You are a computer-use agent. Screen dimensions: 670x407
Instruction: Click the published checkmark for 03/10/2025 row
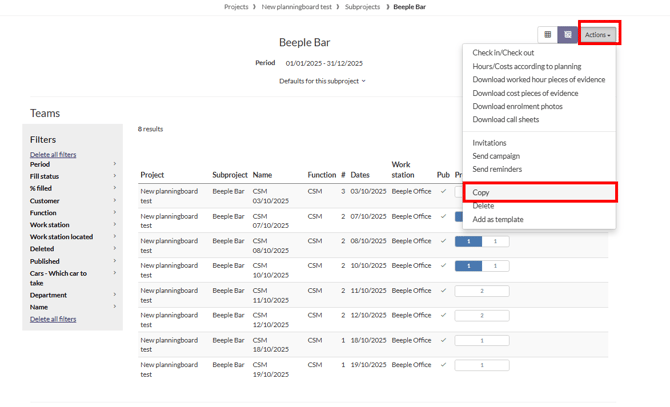point(443,191)
